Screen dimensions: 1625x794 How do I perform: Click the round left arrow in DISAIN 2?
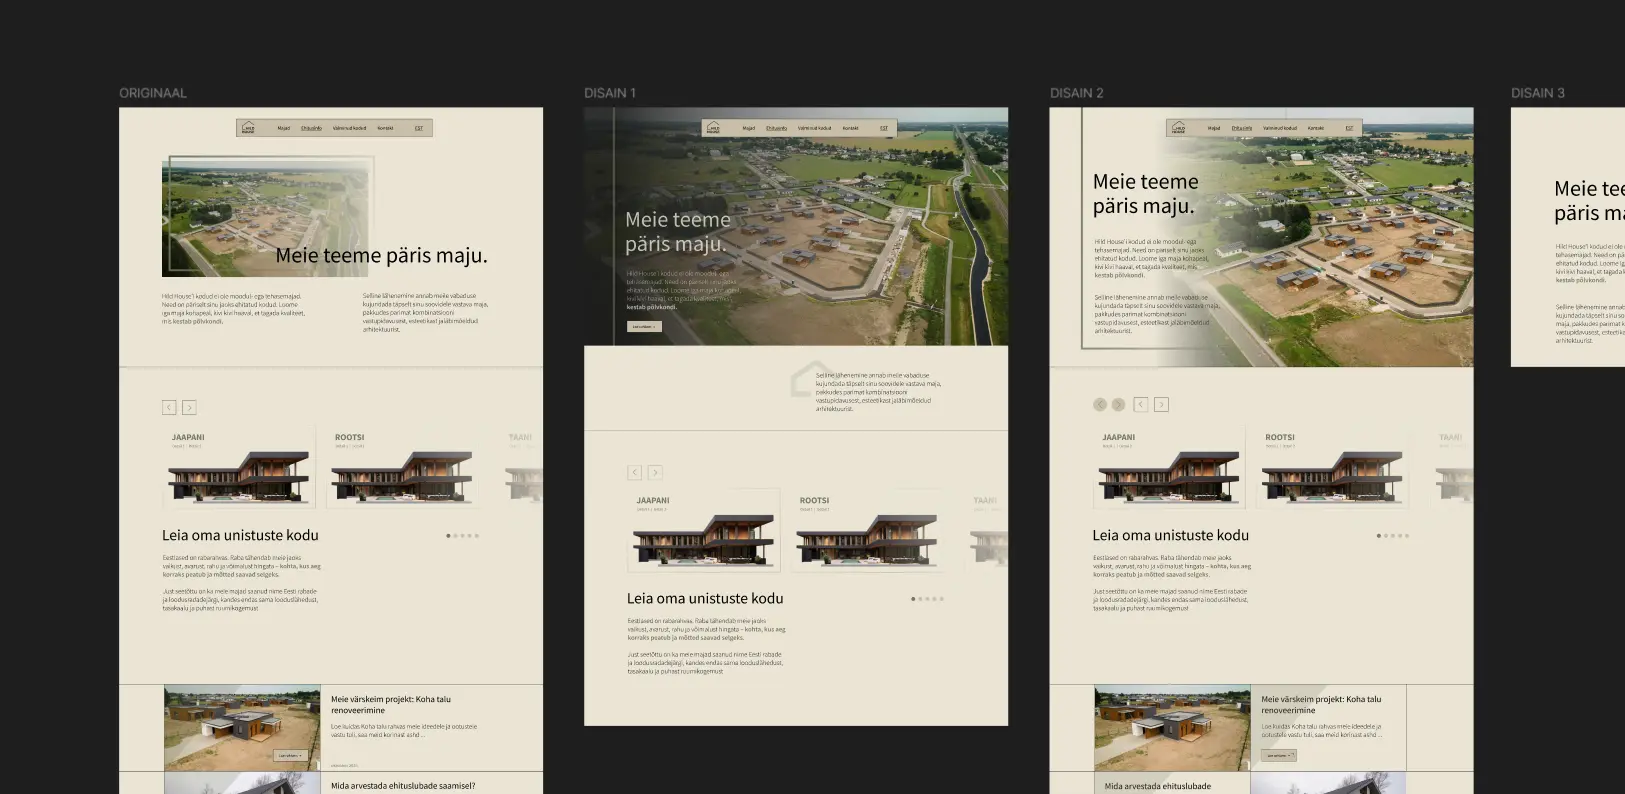pos(1100,405)
